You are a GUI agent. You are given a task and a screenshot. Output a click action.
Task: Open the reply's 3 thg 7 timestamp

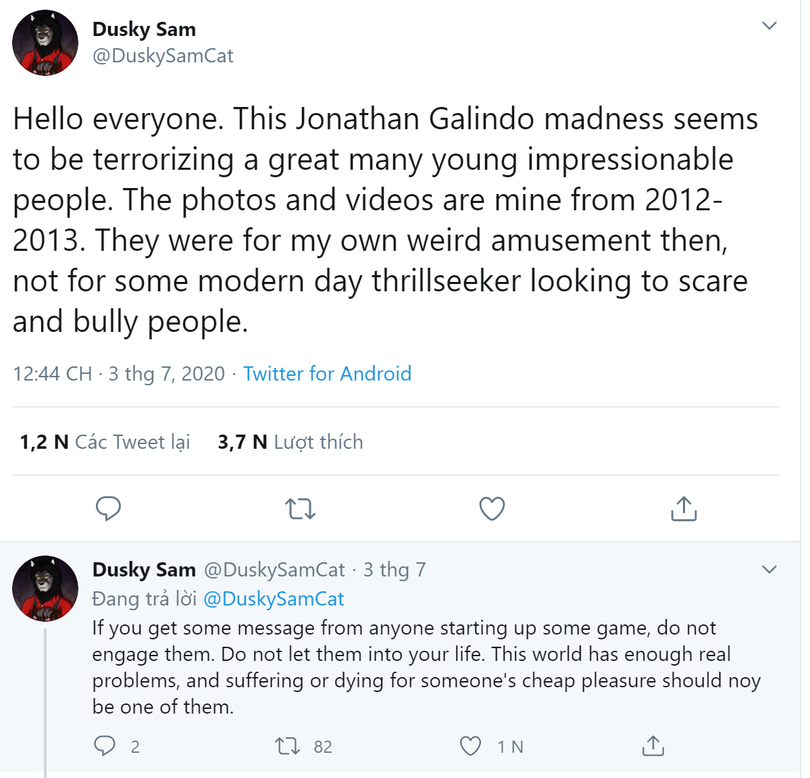pyautogui.click(x=394, y=569)
